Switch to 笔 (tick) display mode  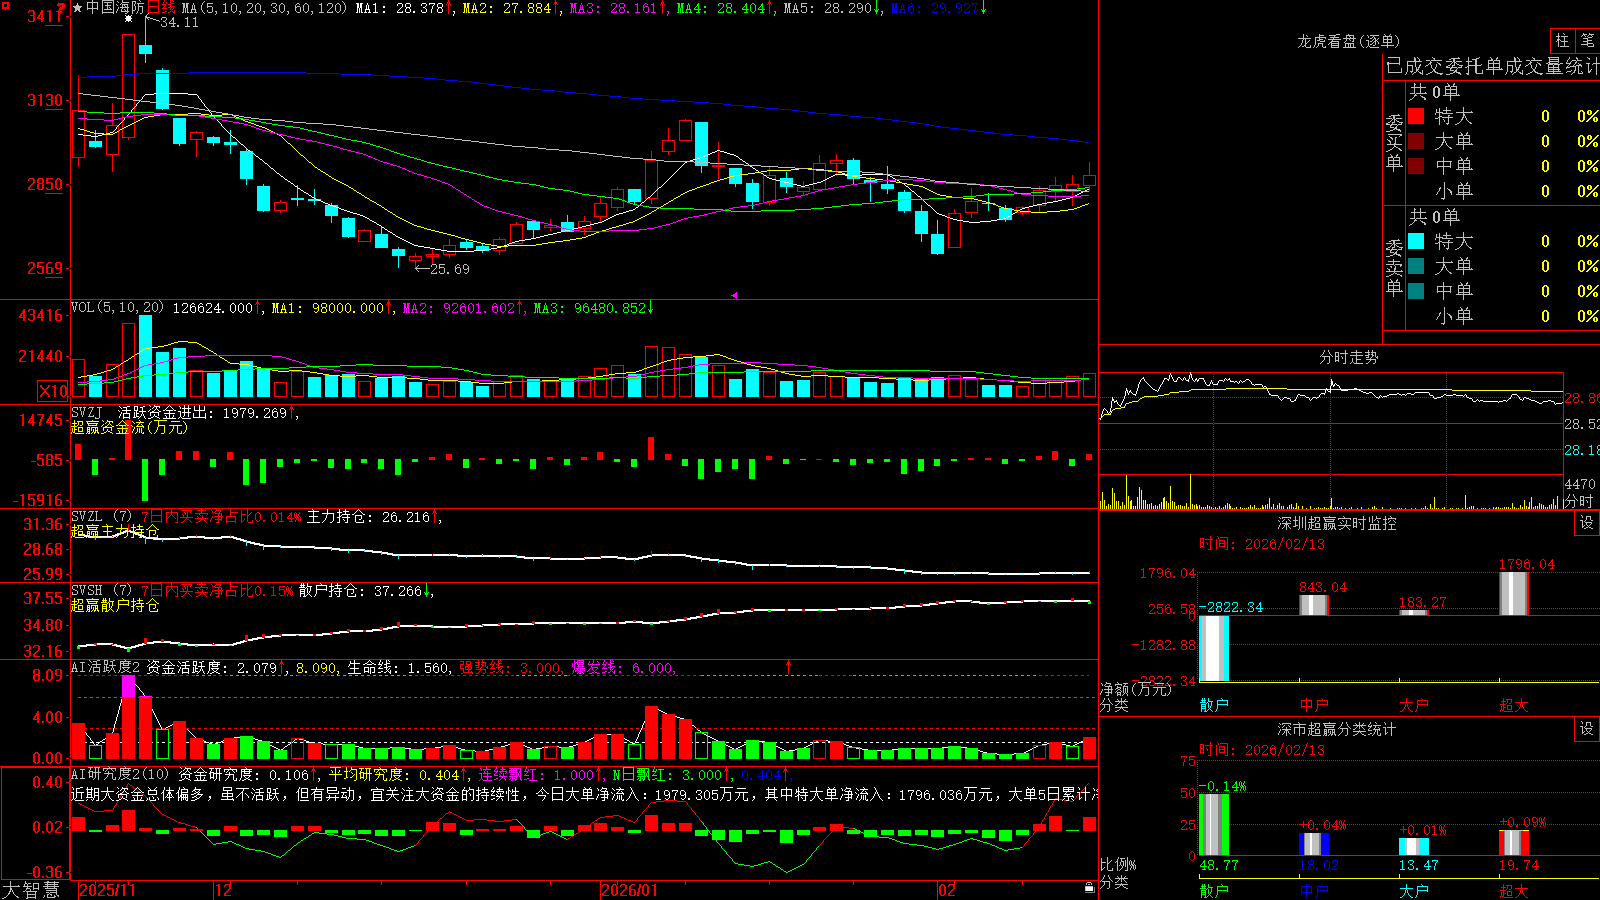click(x=1587, y=40)
